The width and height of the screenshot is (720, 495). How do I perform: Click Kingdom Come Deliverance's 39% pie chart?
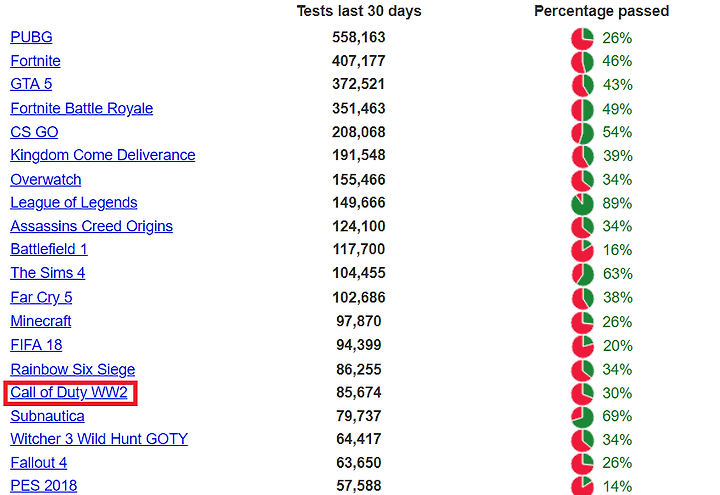pos(582,157)
